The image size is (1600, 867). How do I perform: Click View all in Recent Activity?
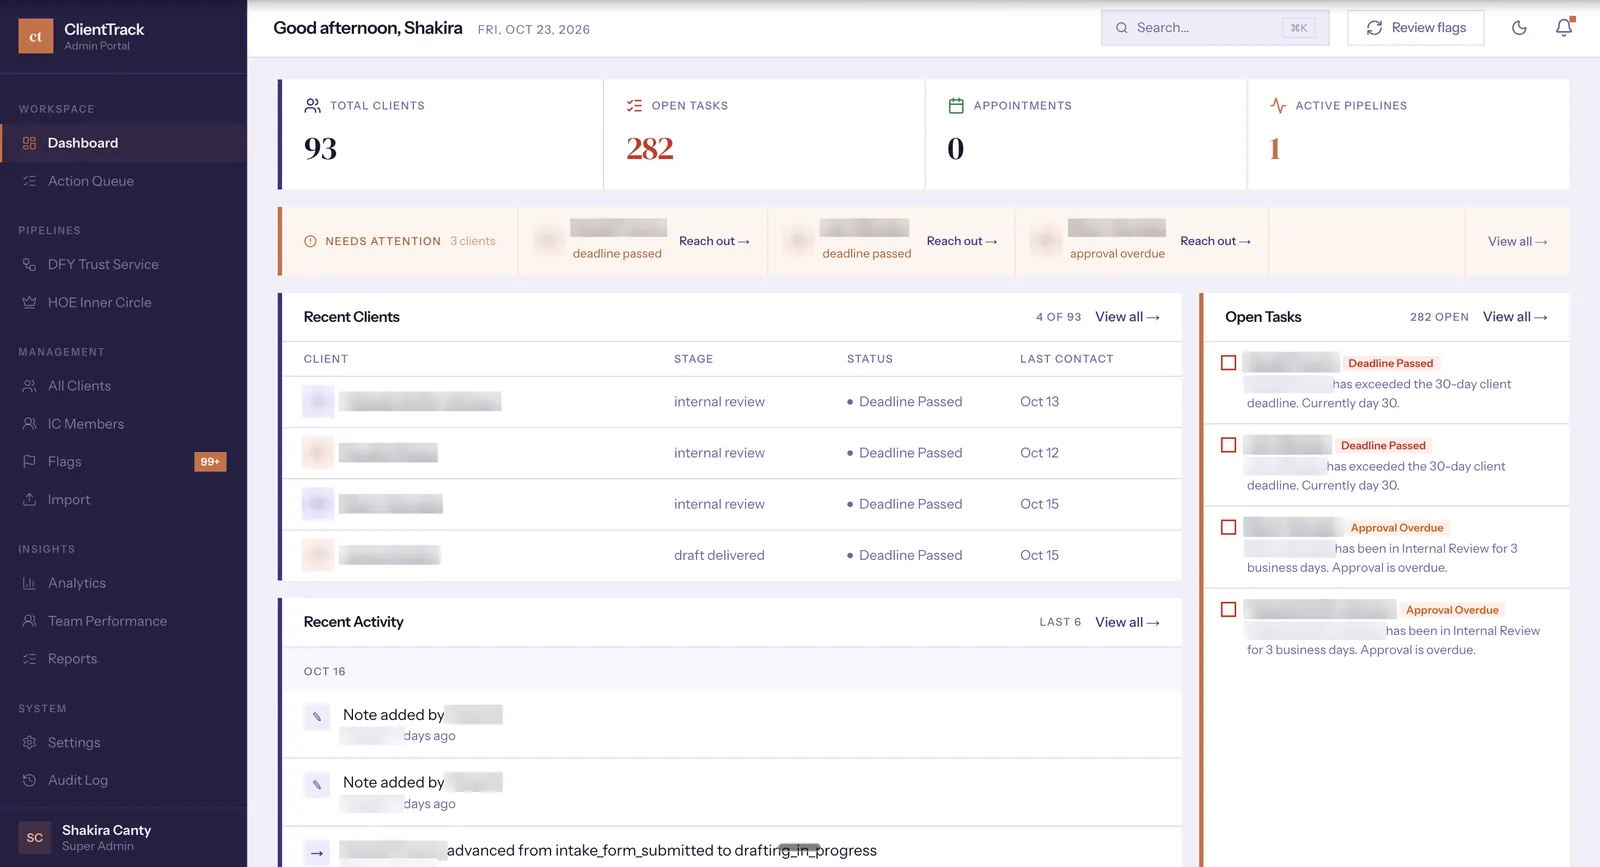[1127, 622]
